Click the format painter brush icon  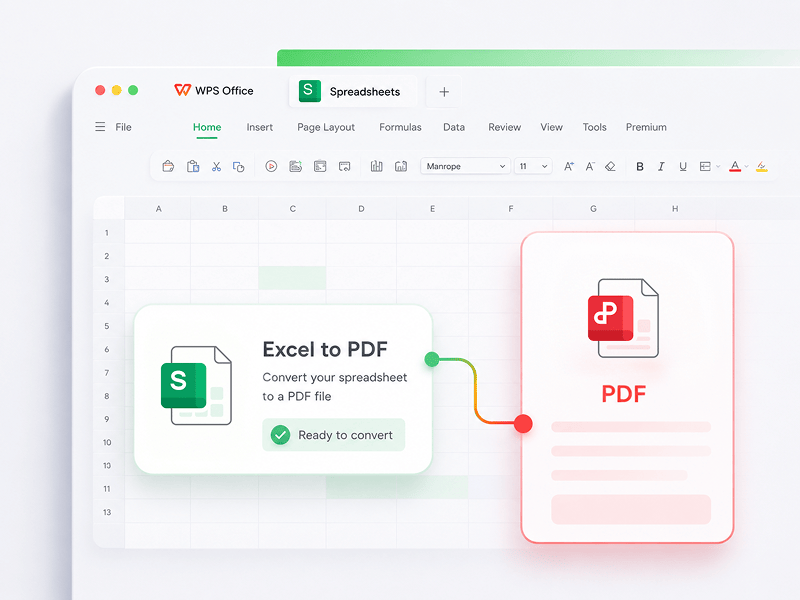pos(168,166)
